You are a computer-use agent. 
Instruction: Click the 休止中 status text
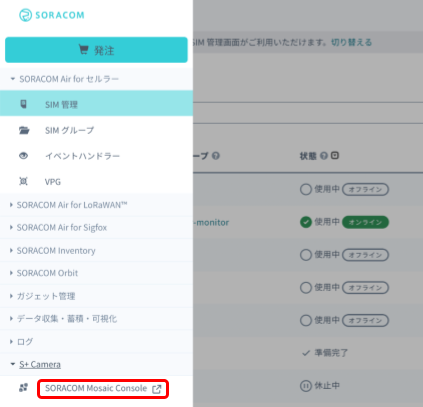[x=327, y=386]
